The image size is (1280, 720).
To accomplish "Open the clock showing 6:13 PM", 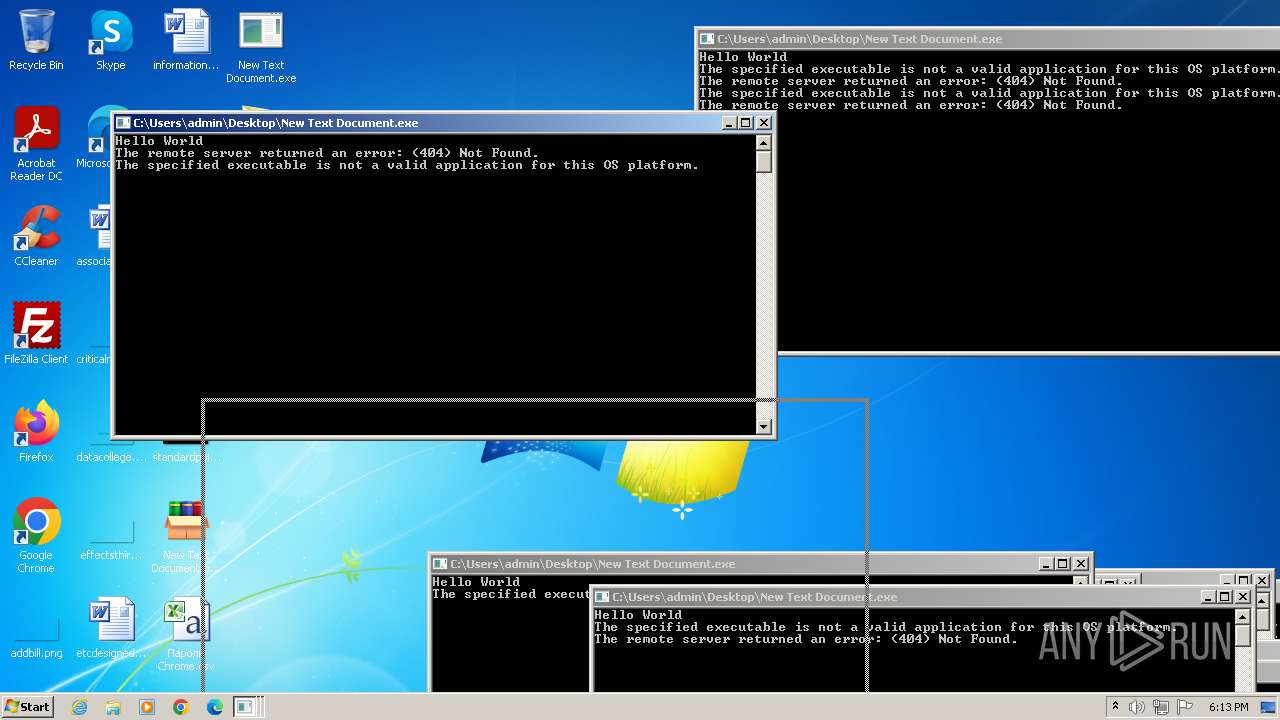I will (1228, 707).
